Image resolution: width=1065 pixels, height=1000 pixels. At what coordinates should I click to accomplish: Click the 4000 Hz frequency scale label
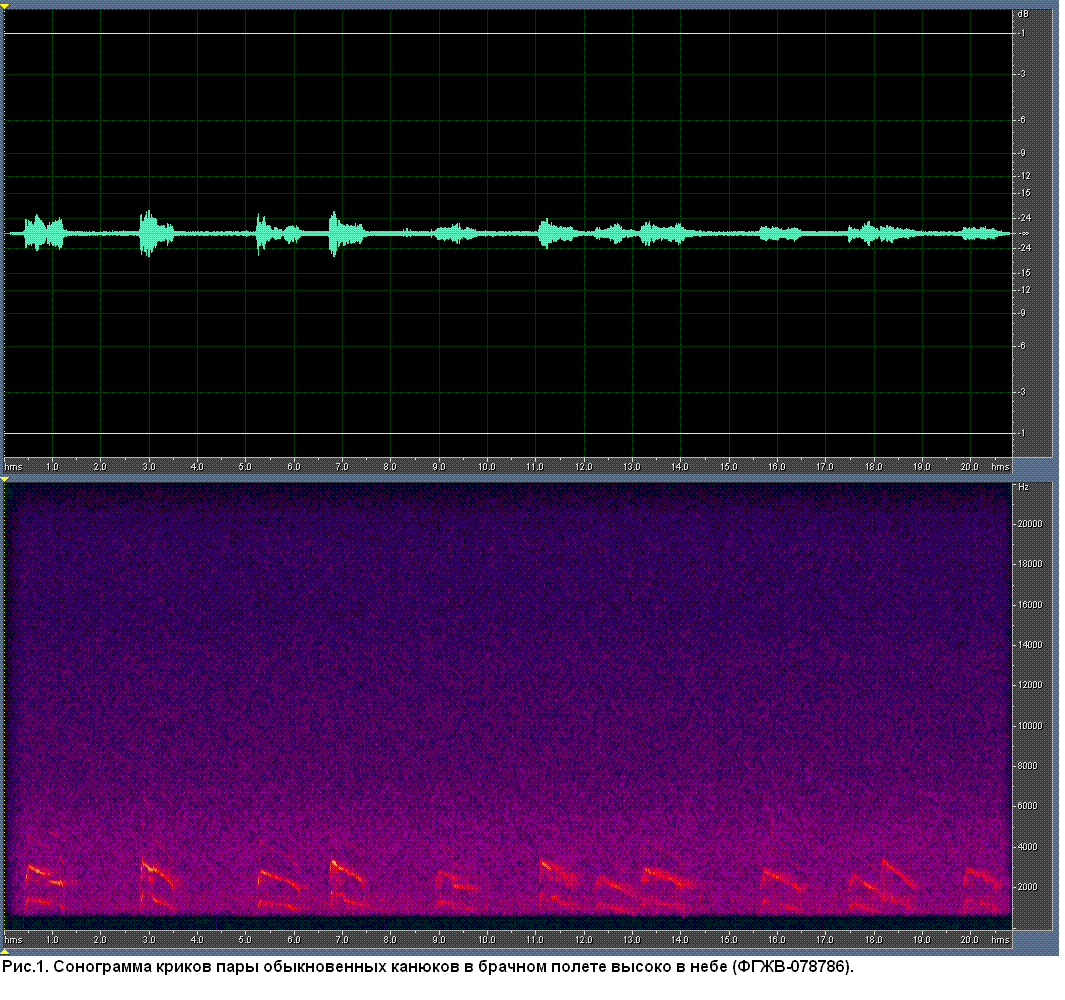pos(1028,846)
